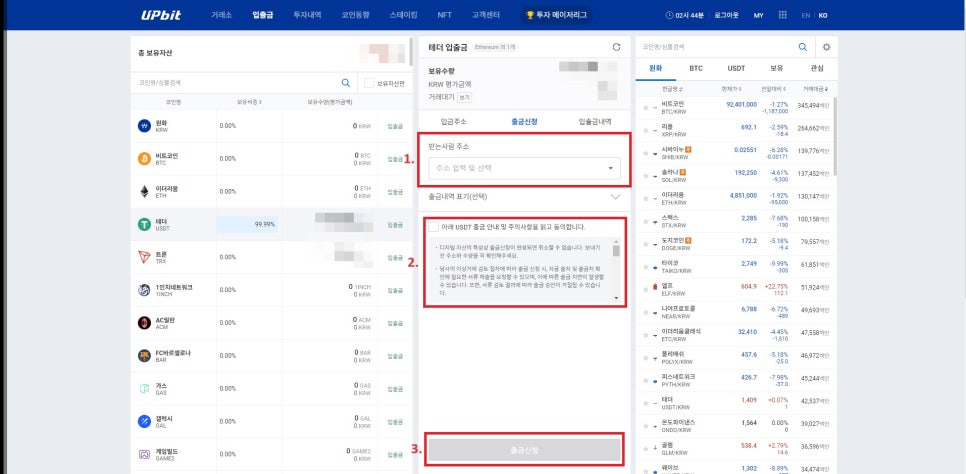Click the market list vertical scrollbar
The height and width of the screenshot is (474, 966).
(835, 136)
